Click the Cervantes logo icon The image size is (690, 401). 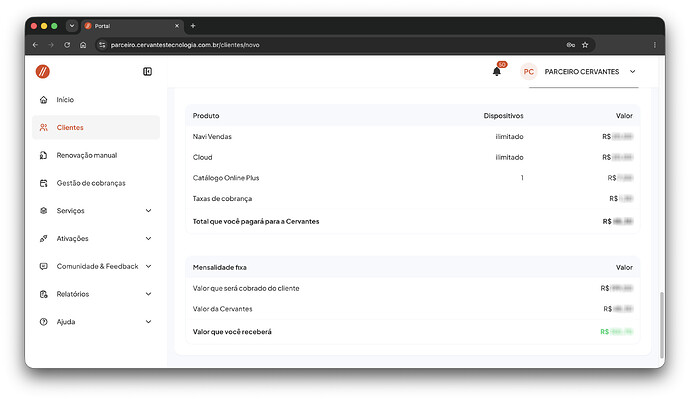pyautogui.click(x=43, y=71)
